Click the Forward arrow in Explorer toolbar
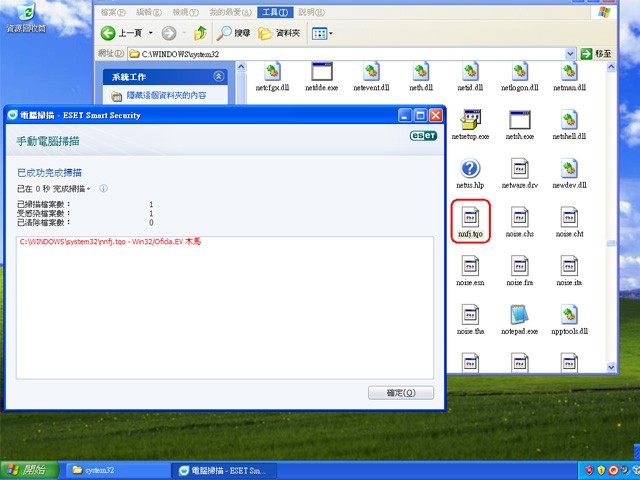Screen dimensions: 640x480 coord(169,33)
